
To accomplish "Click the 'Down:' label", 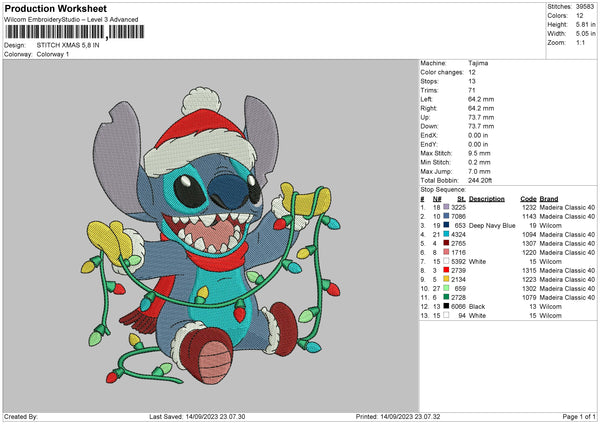I will pyautogui.click(x=429, y=126).
